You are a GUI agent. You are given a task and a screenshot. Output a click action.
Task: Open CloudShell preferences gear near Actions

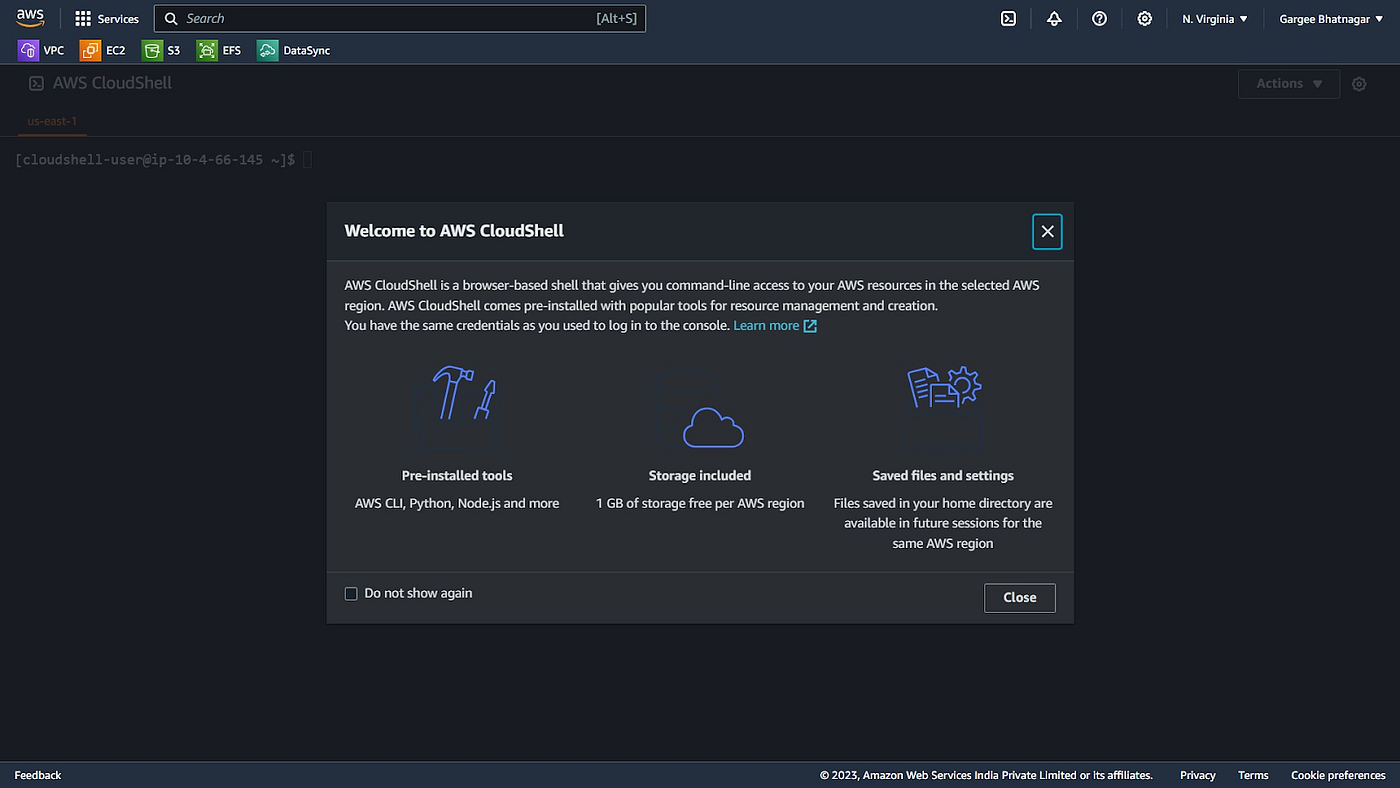(1359, 84)
